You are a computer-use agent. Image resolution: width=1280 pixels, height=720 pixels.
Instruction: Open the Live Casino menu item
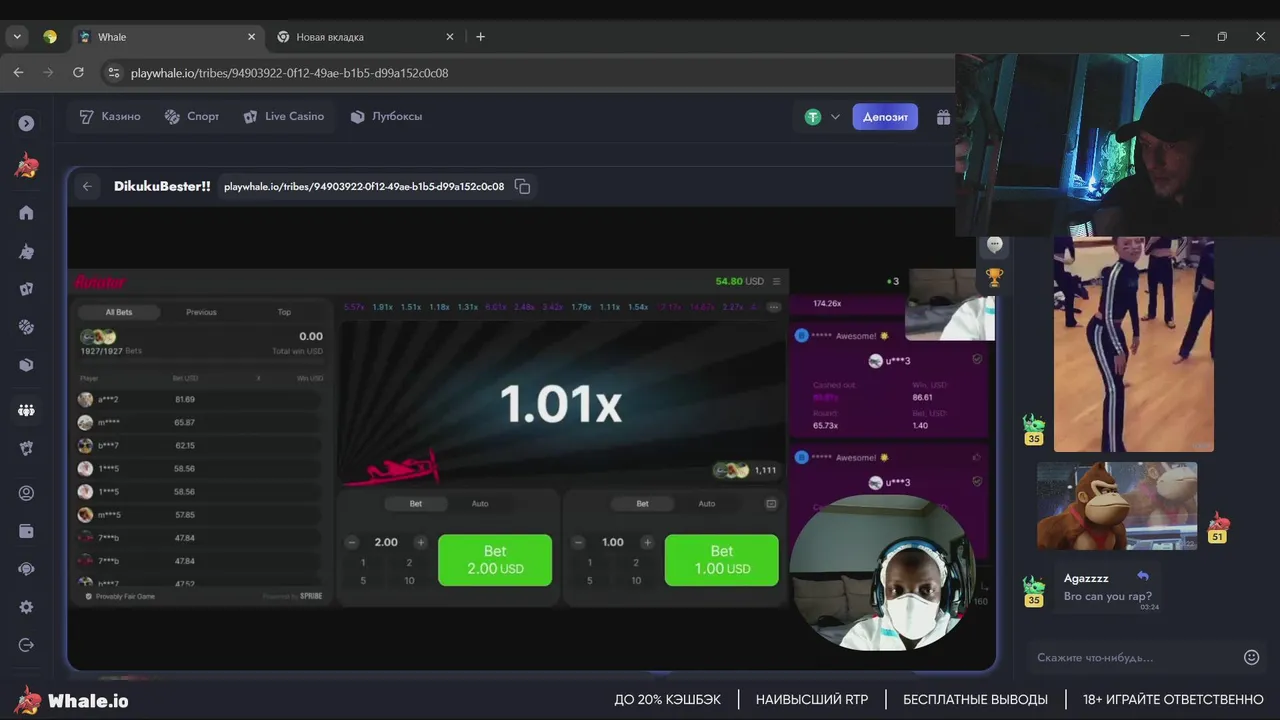[284, 117]
